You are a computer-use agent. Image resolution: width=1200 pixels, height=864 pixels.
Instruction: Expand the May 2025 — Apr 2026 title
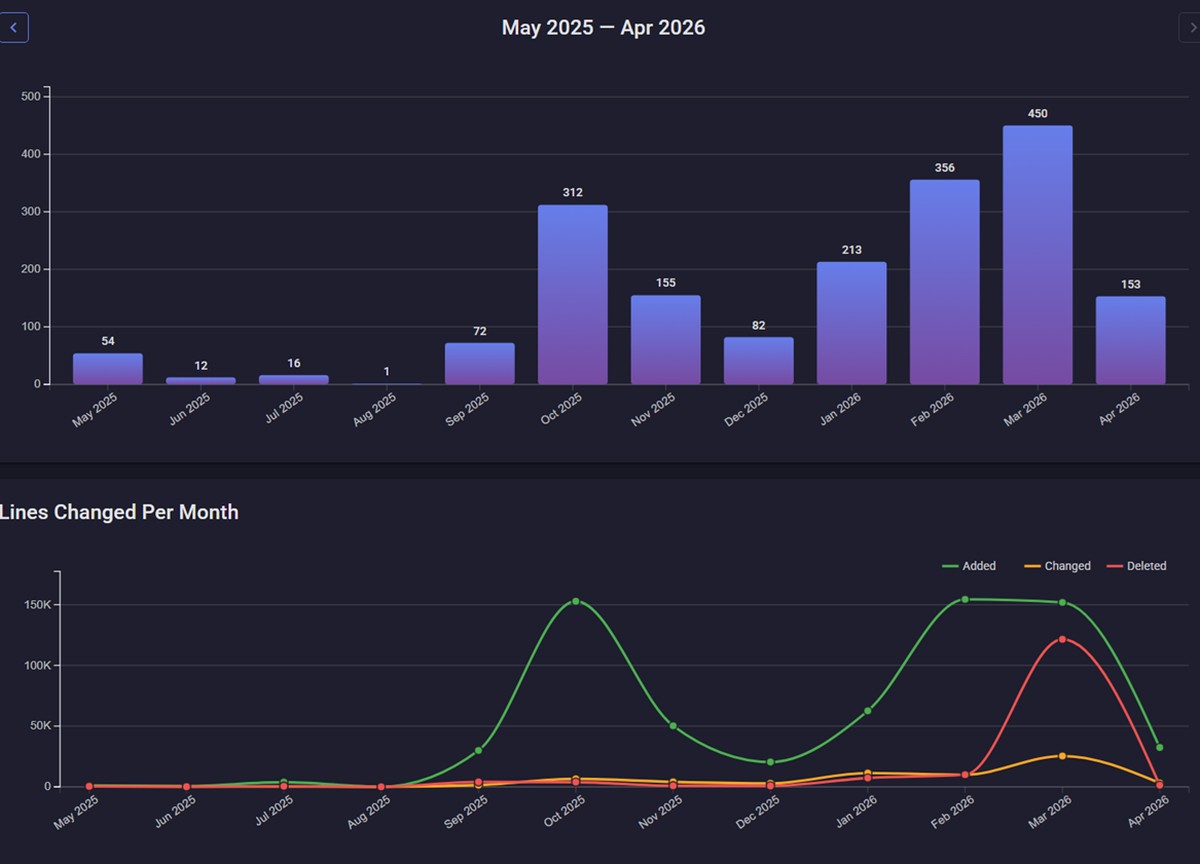click(x=603, y=27)
